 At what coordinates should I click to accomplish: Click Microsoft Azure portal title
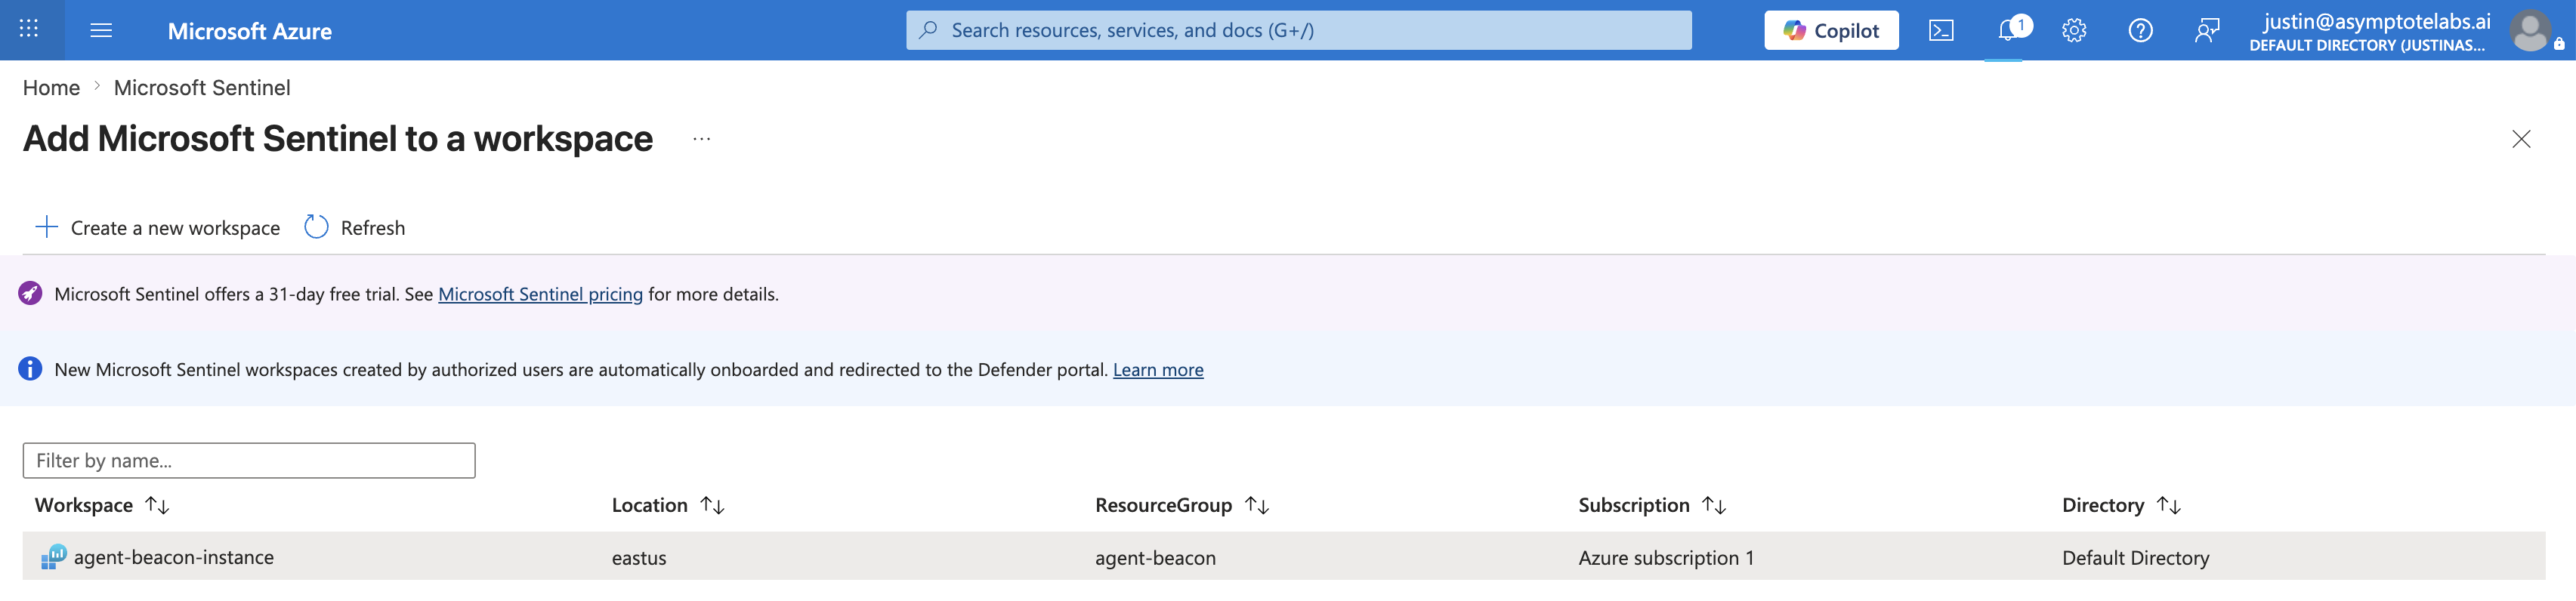pyautogui.click(x=249, y=31)
